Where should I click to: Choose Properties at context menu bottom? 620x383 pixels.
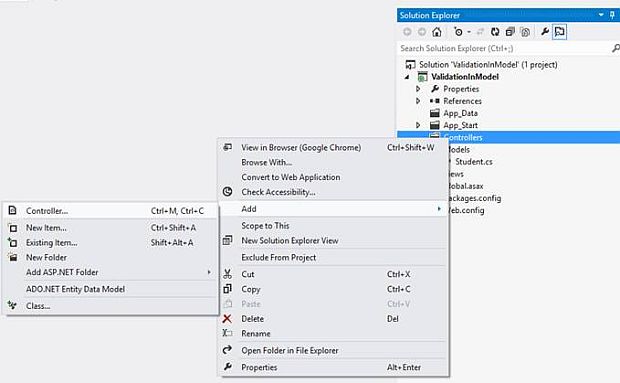(333, 367)
